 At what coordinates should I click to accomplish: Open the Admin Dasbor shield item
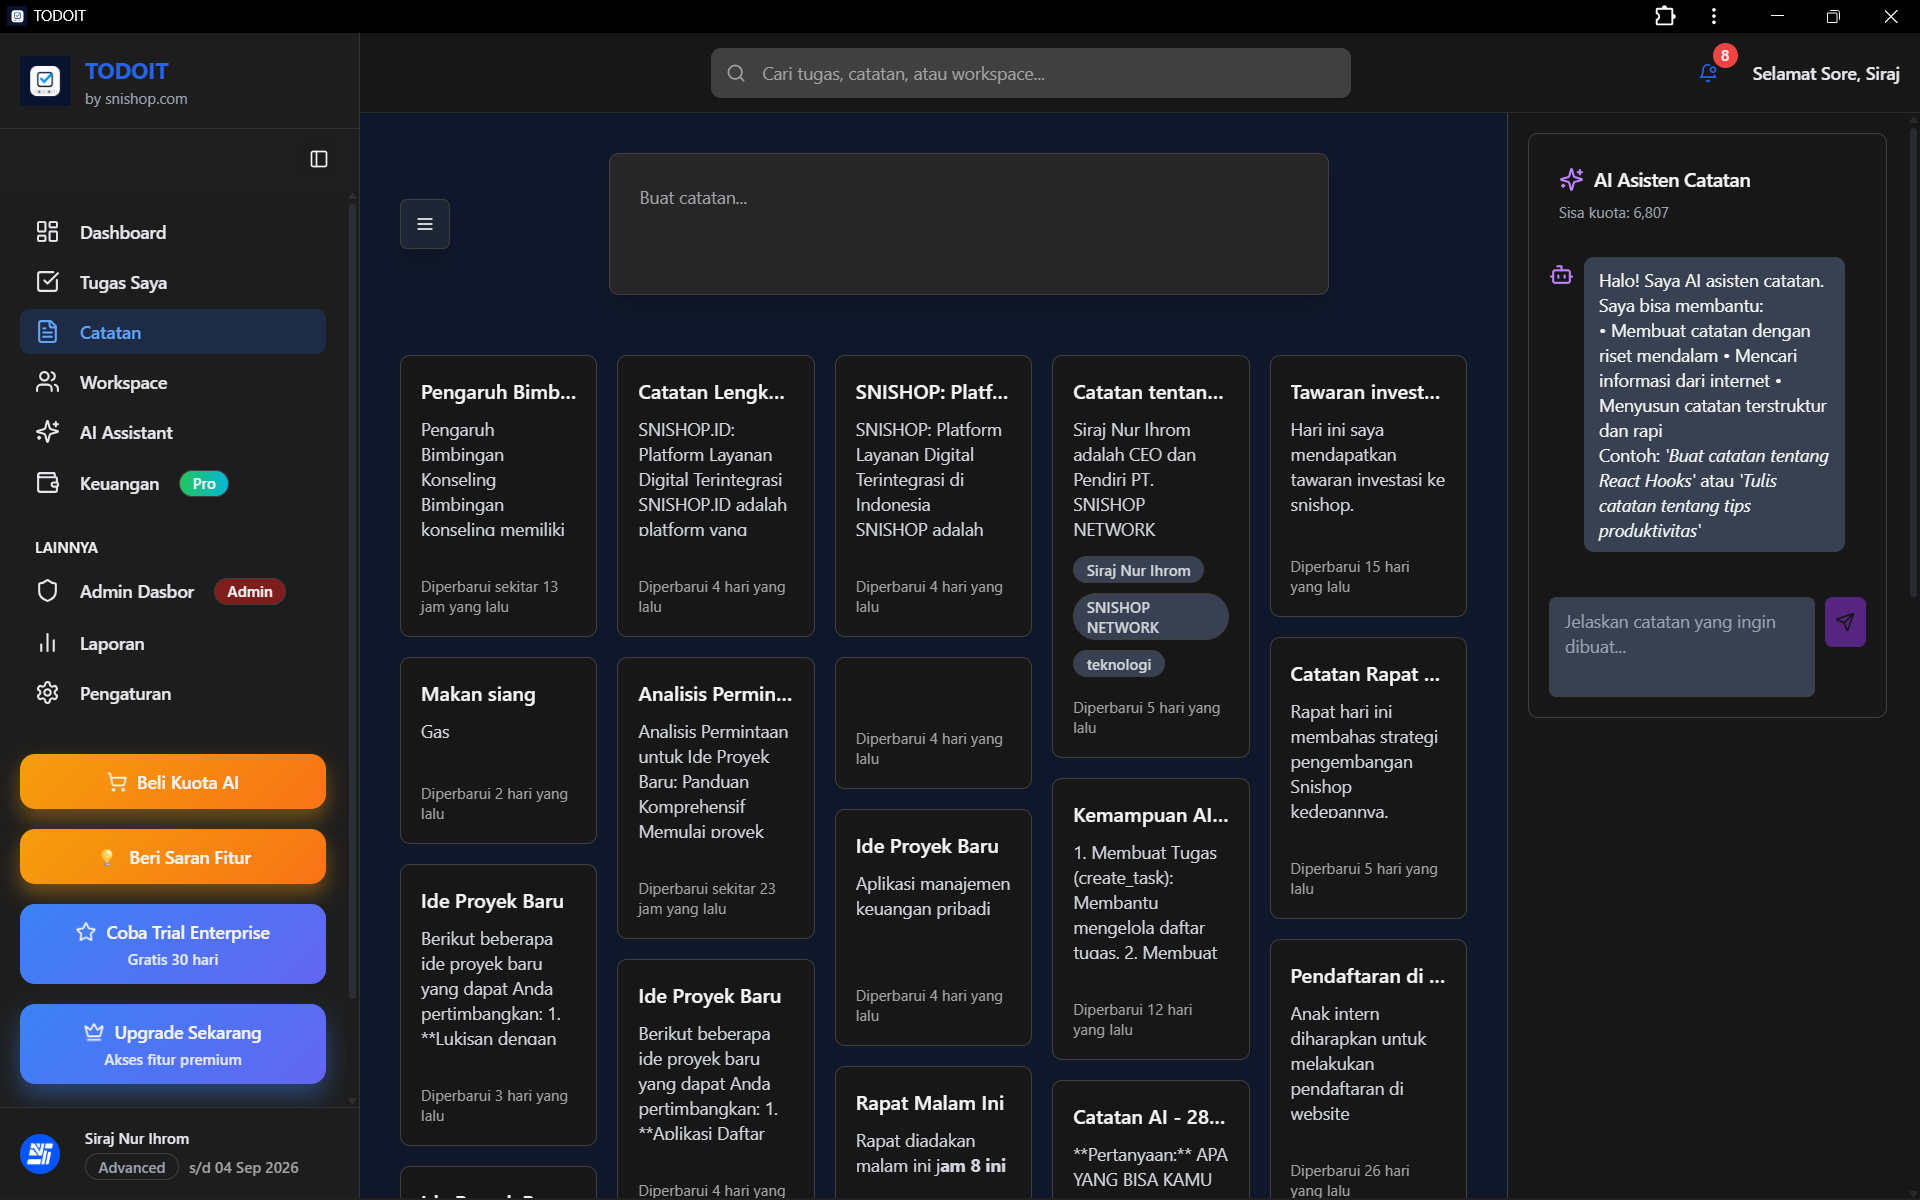pyautogui.click(x=136, y=591)
